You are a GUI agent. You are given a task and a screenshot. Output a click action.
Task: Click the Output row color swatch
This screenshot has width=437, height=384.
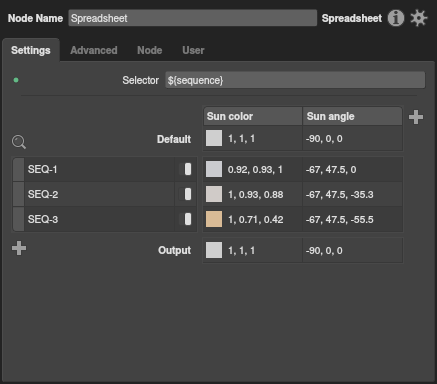click(x=214, y=250)
